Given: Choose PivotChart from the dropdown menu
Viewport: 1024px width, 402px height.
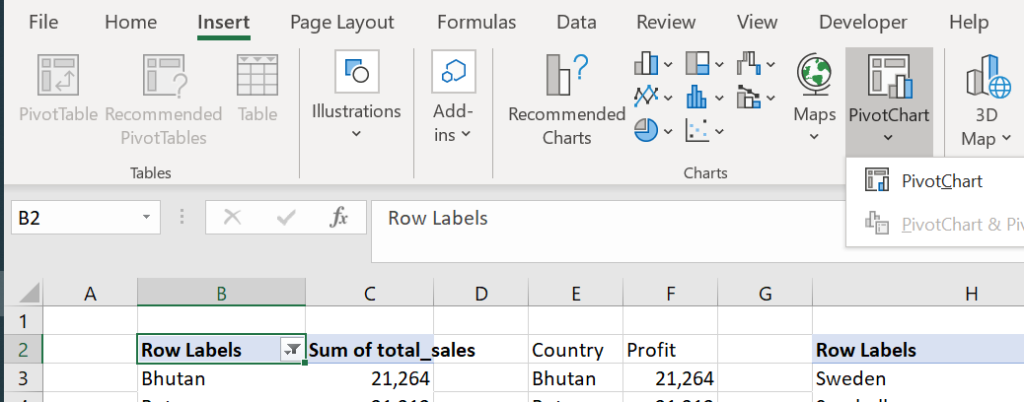Looking at the screenshot, I should [940, 181].
